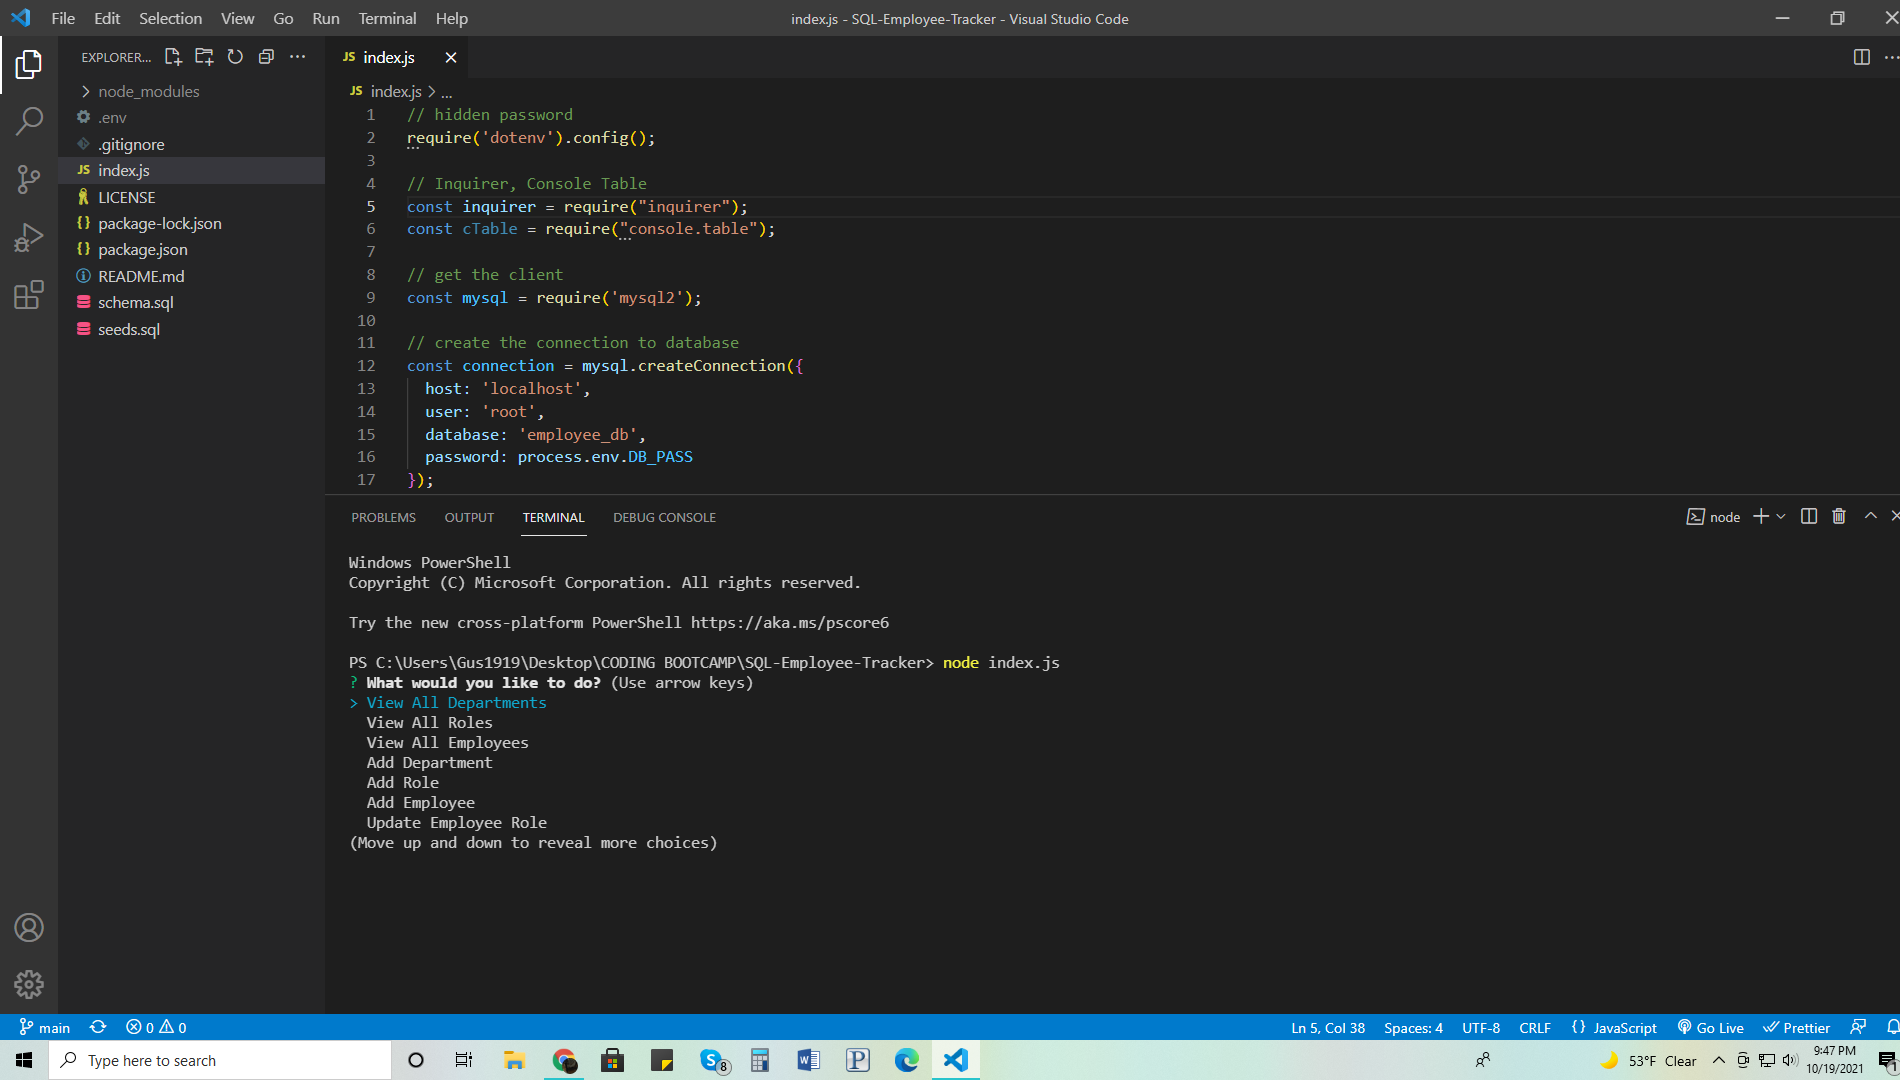Expand the node_modules folder
This screenshot has width=1900, height=1080.
coord(146,91)
